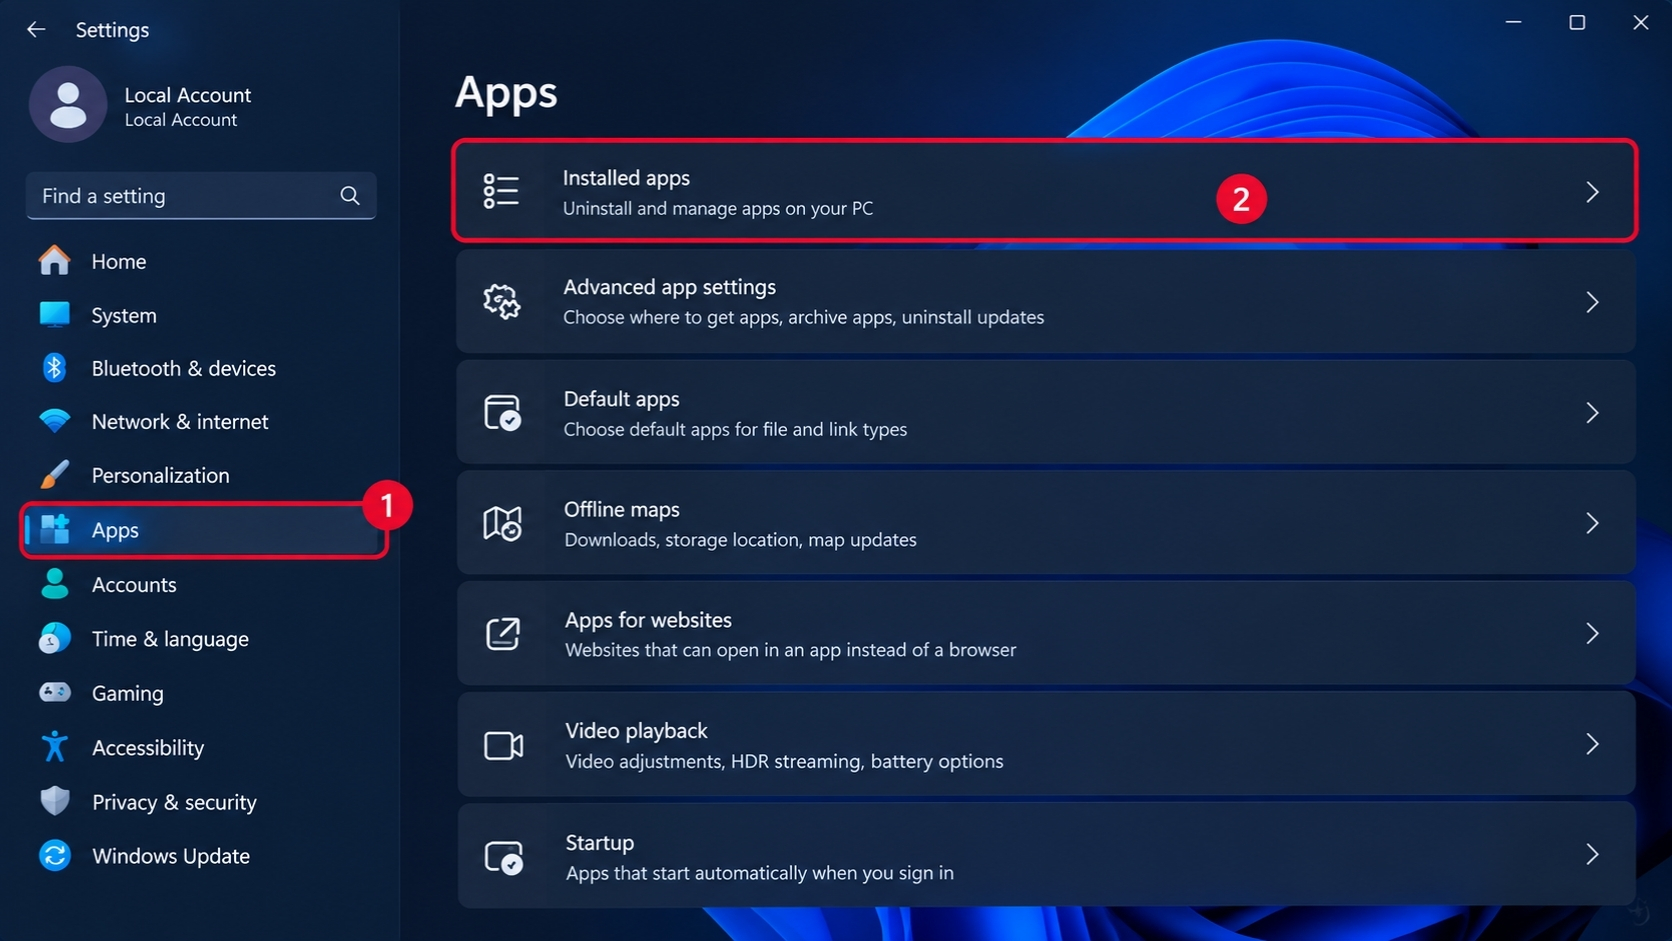Open Accessibility section label
Image resolution: width=1672 pixels, height=941 pixels.
coord(148,747)
